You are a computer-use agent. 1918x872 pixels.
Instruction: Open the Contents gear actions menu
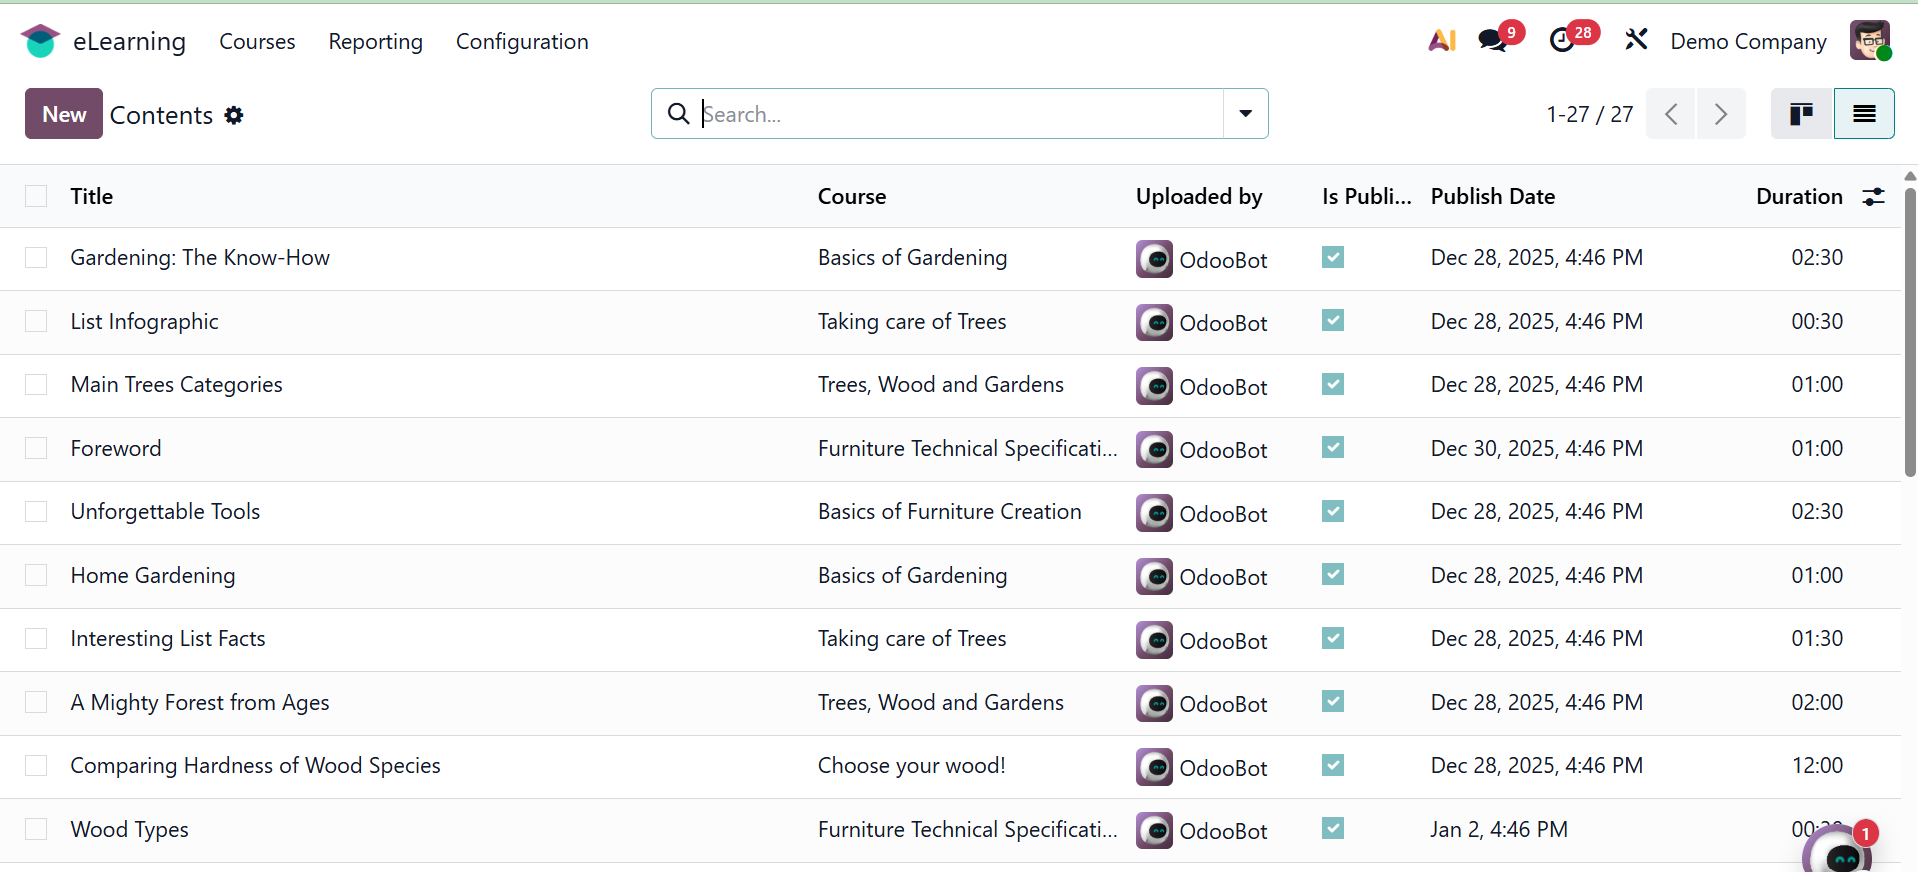click(234, 115)
